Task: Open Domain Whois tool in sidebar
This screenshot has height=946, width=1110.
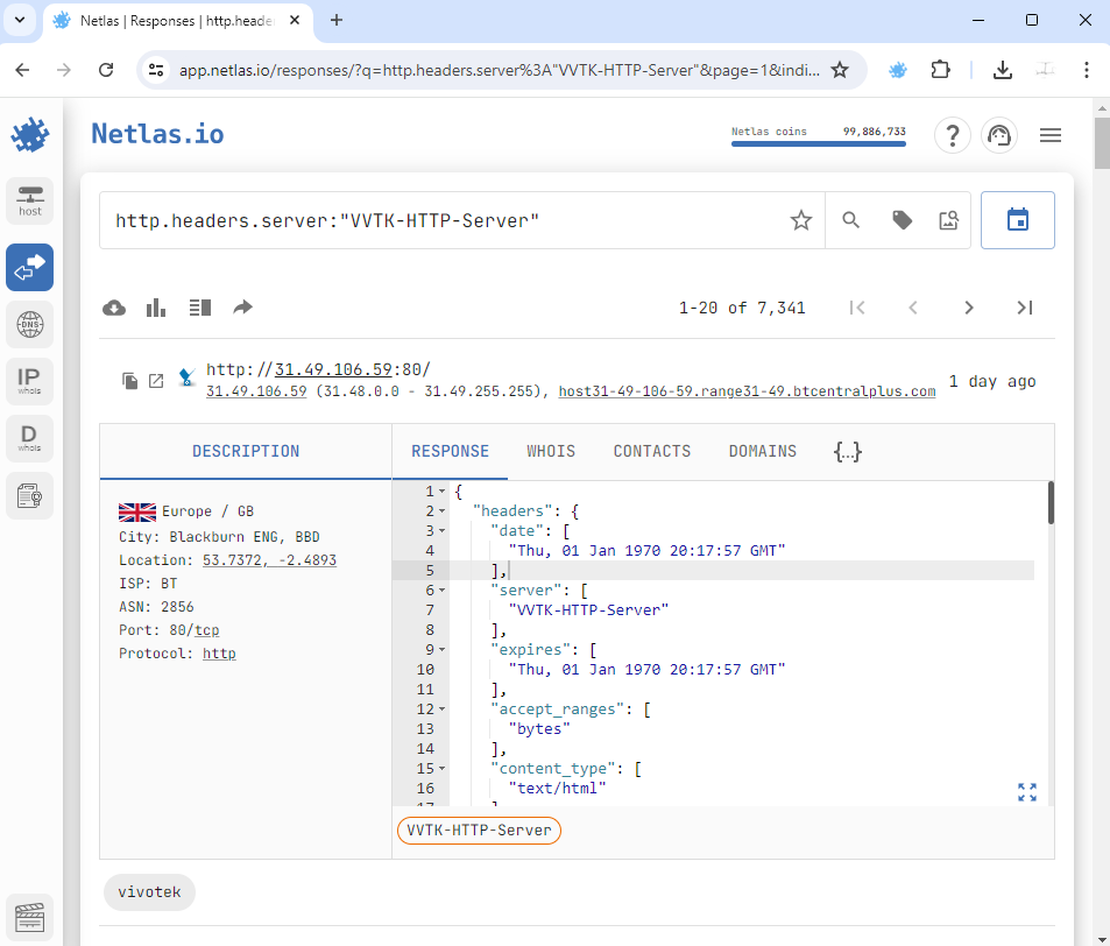Action: click(30, 438)
